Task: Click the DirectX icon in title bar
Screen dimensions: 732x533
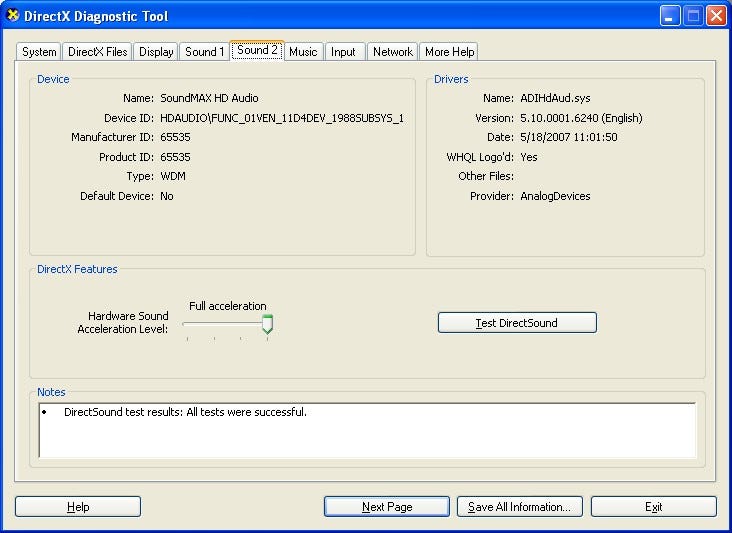Action: click(x=13, y=15)
